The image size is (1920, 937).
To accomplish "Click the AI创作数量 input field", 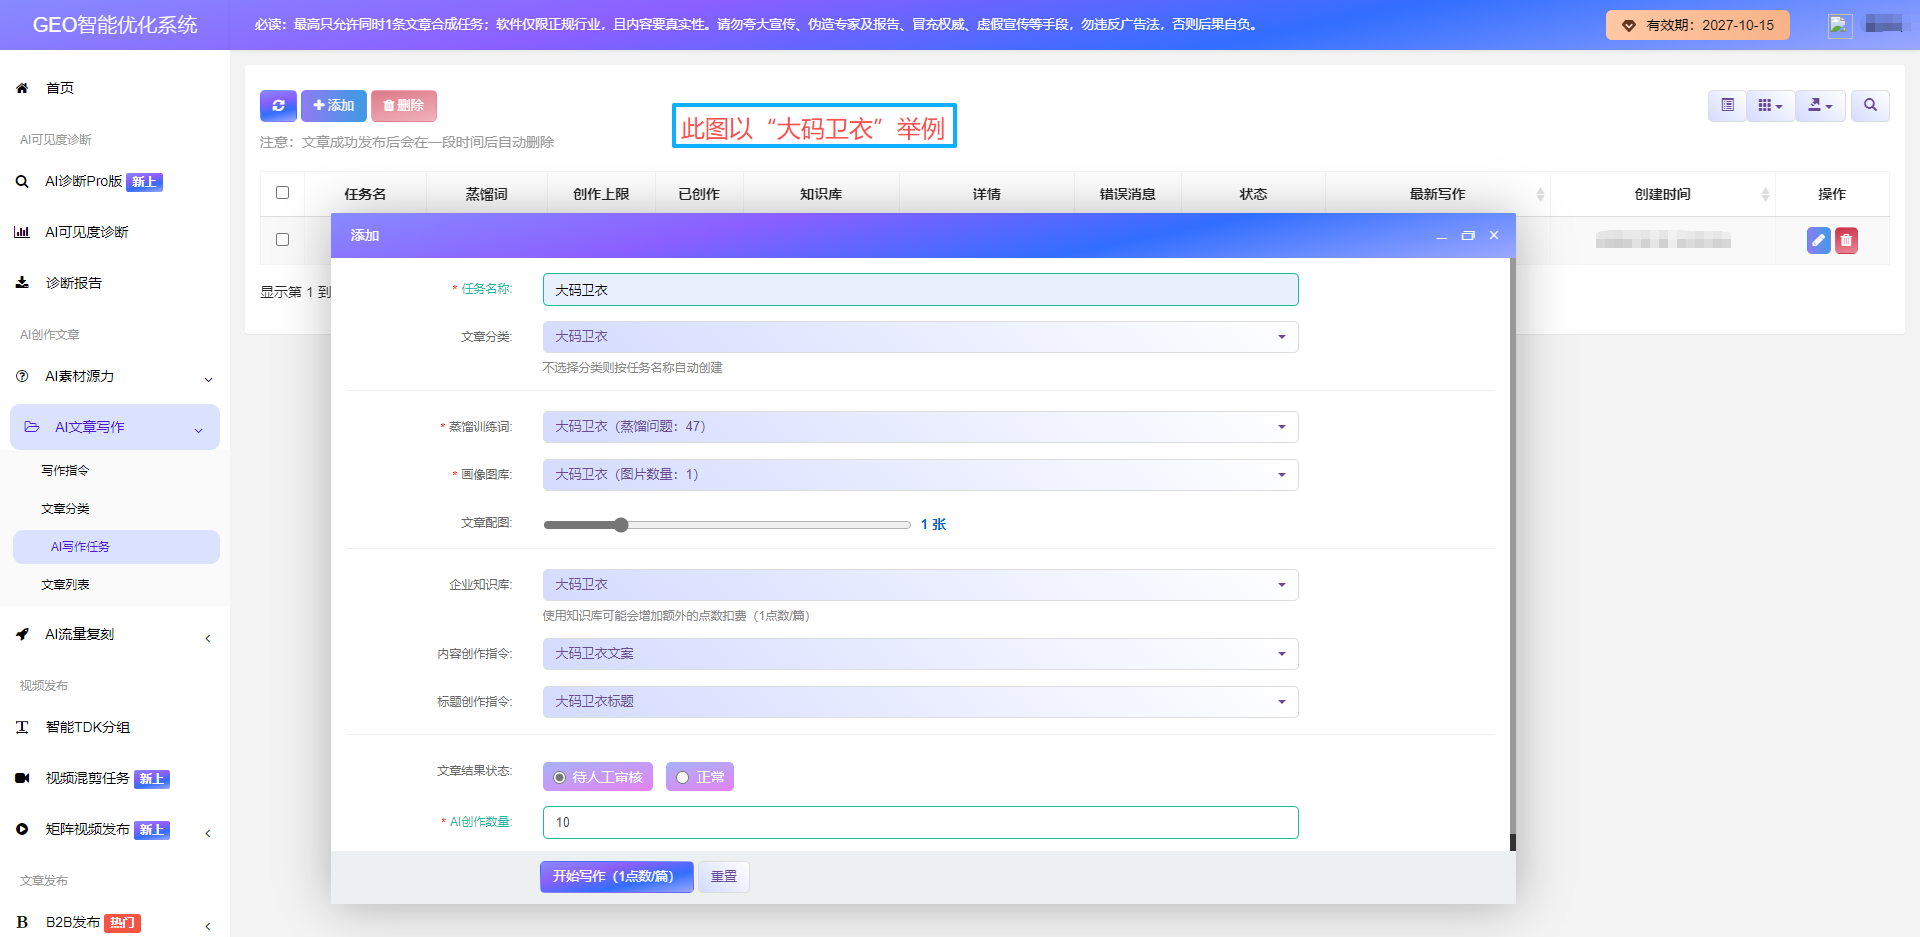I will 920,823.
